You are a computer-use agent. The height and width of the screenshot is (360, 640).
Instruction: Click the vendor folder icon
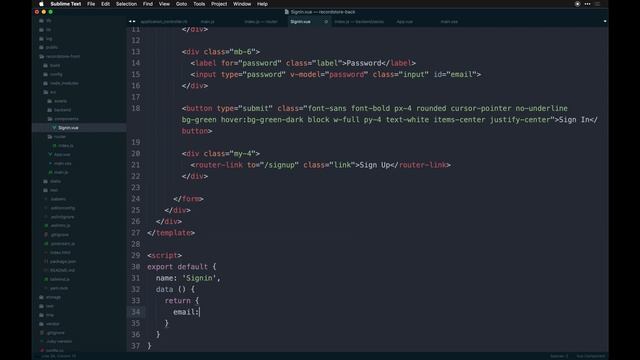(x=41, y=324)
